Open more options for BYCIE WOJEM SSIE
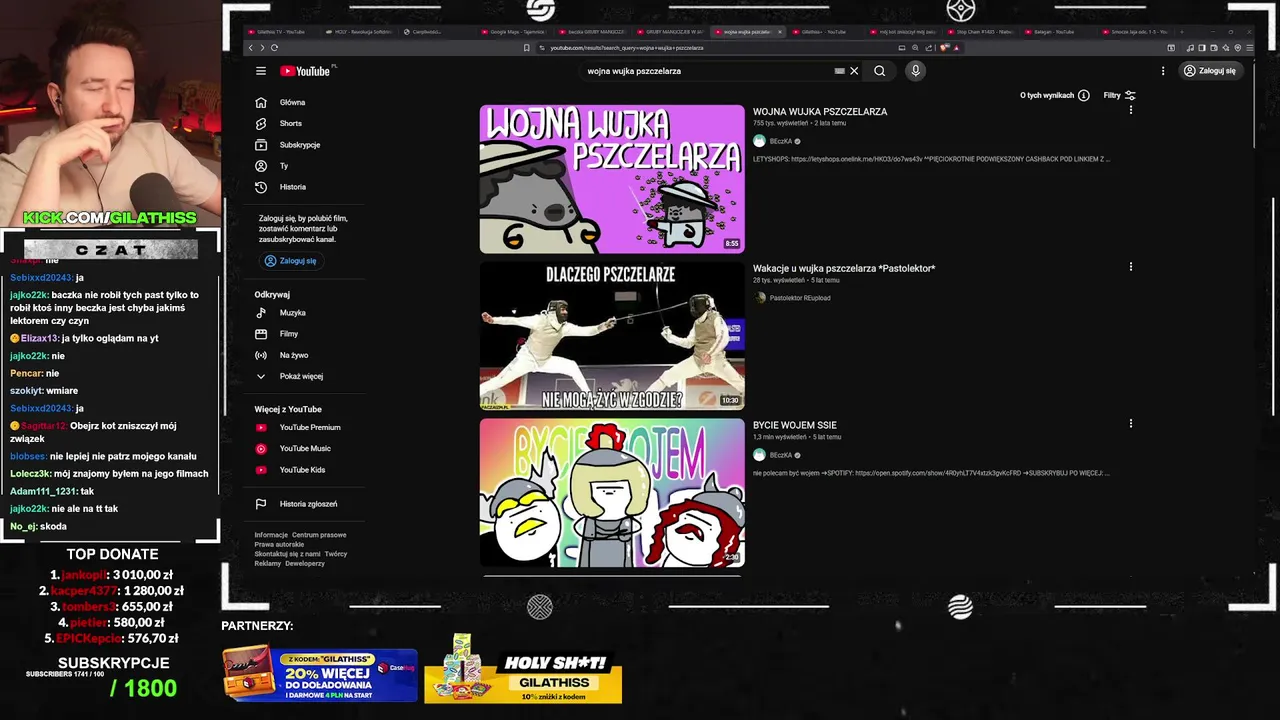 click(1131, 423)
